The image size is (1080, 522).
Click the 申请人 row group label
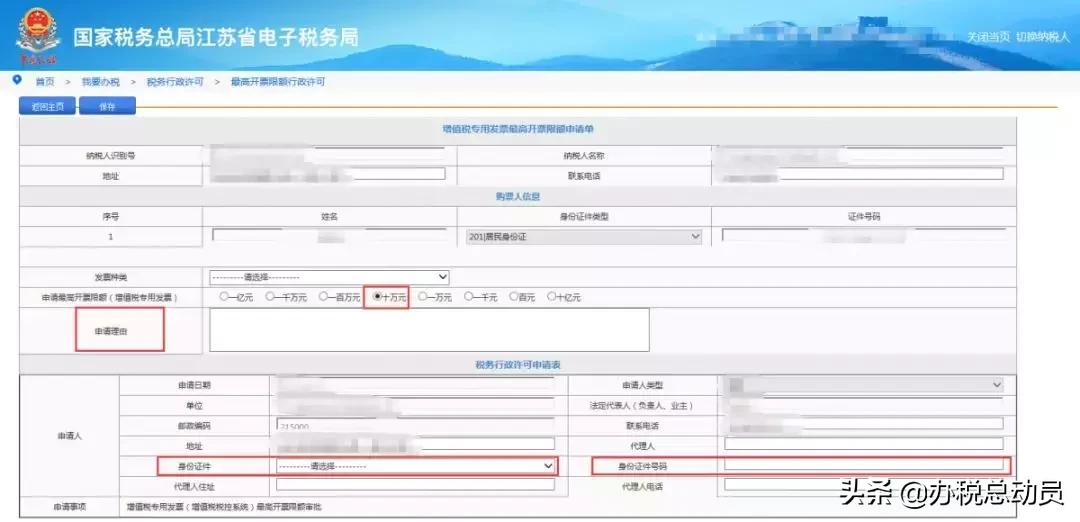[69, 436]
